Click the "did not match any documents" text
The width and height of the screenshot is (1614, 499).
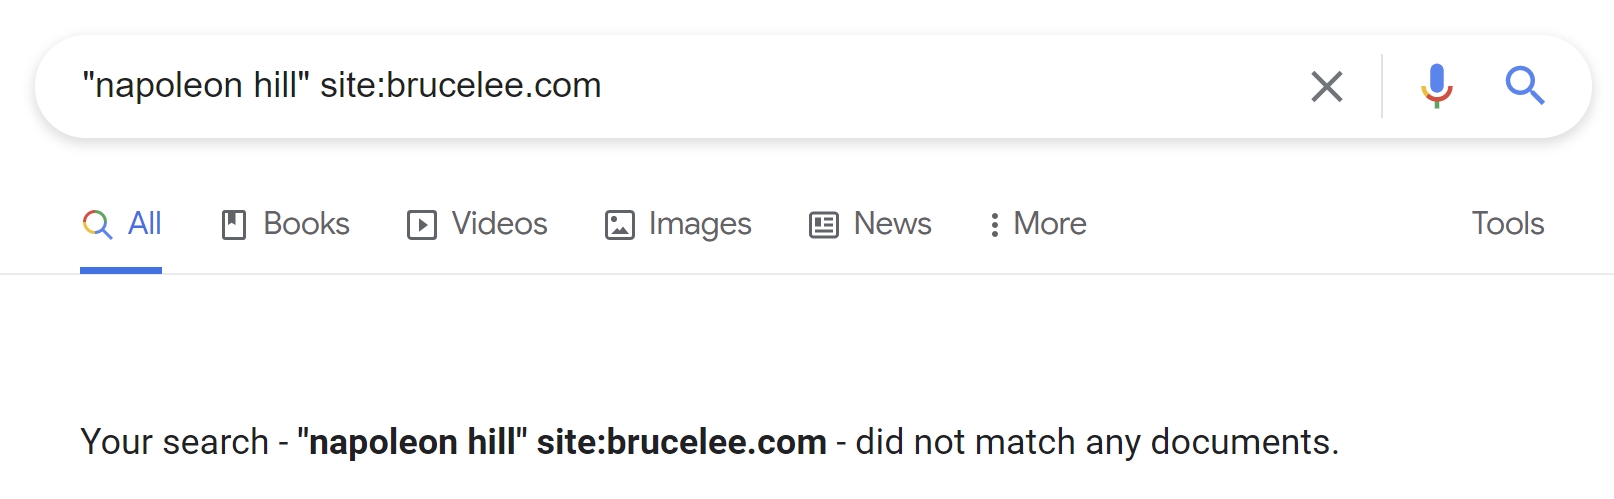click(1096, 442)
